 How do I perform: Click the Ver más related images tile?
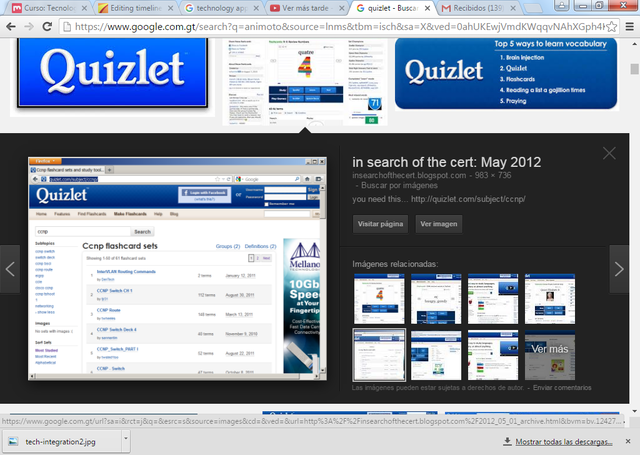pos(550,355)
